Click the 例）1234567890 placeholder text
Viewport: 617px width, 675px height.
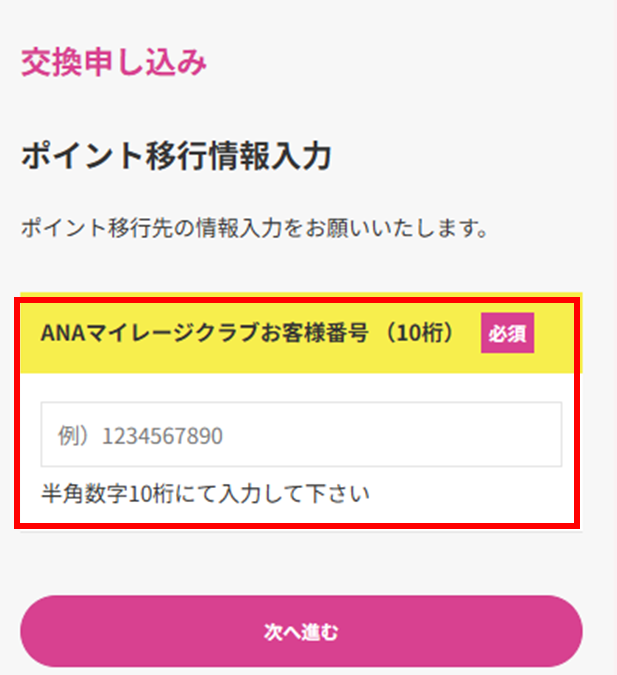(140, 436)
